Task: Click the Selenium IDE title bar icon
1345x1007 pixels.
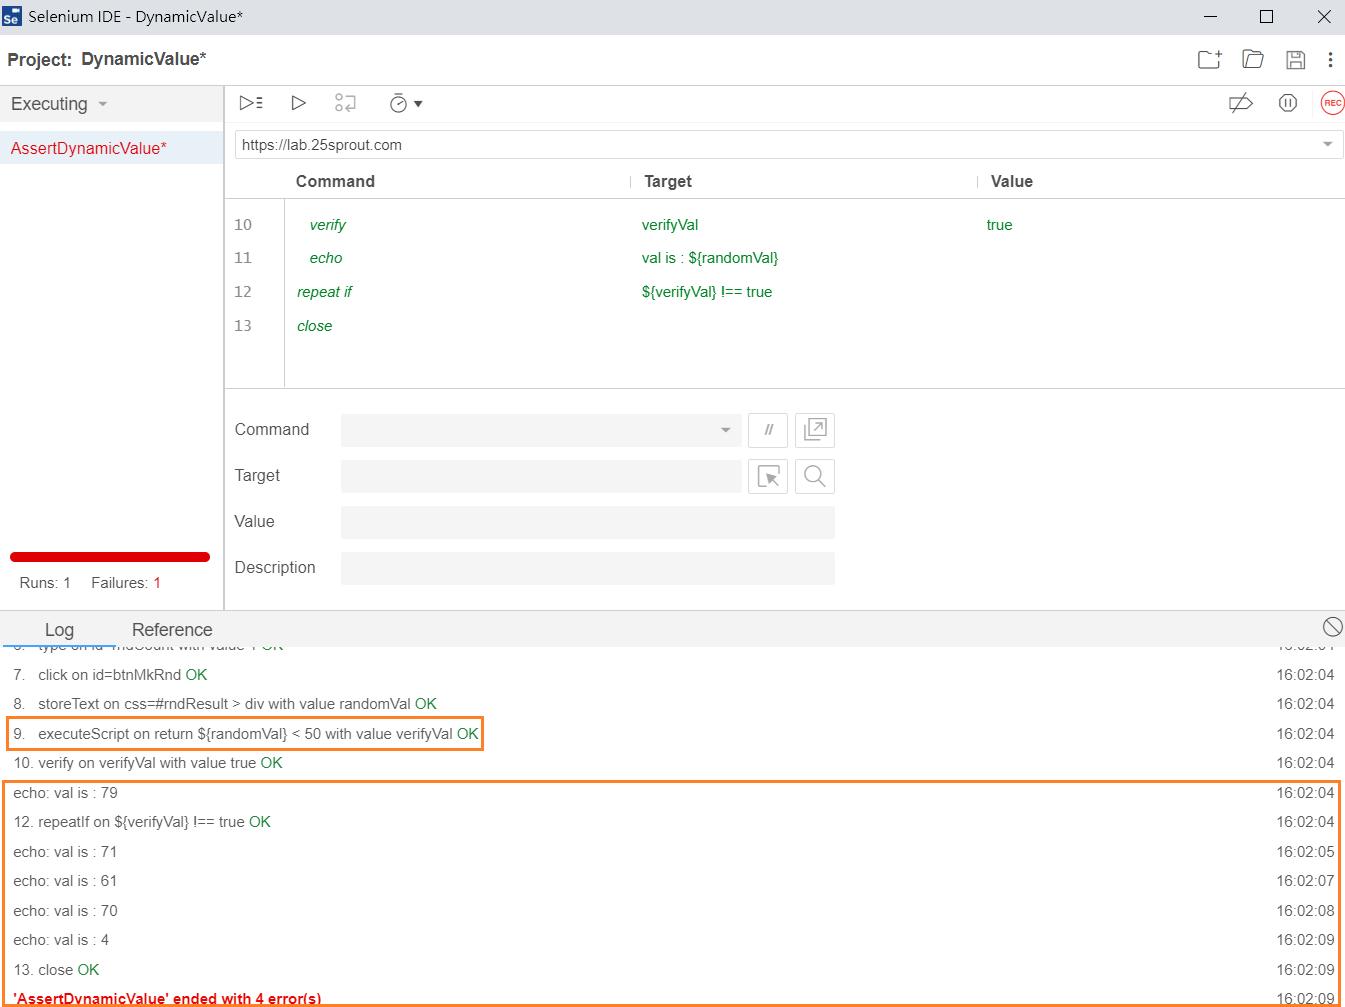Action: click(11, 17)
